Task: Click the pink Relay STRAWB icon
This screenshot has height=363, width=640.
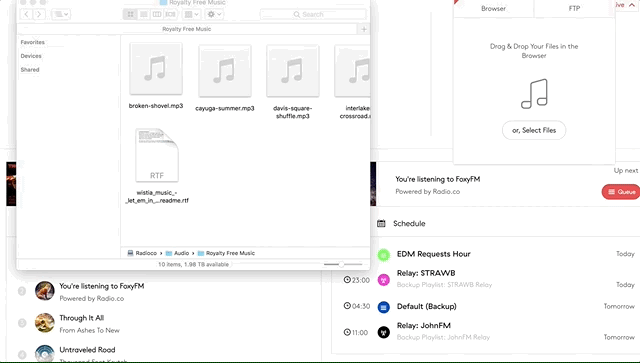Action: [x=383, y=280]
